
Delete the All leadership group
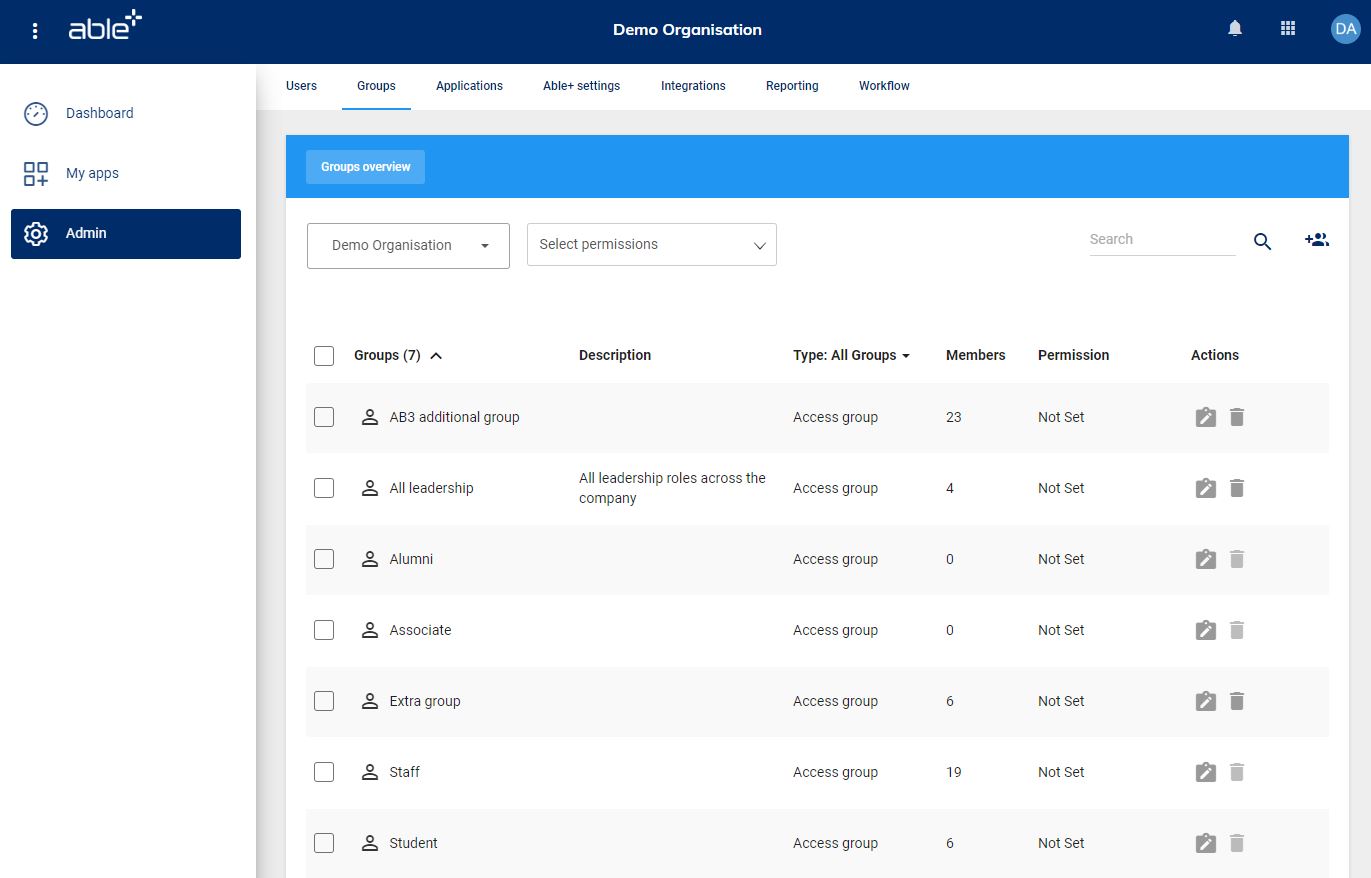tap(1237, 488)
